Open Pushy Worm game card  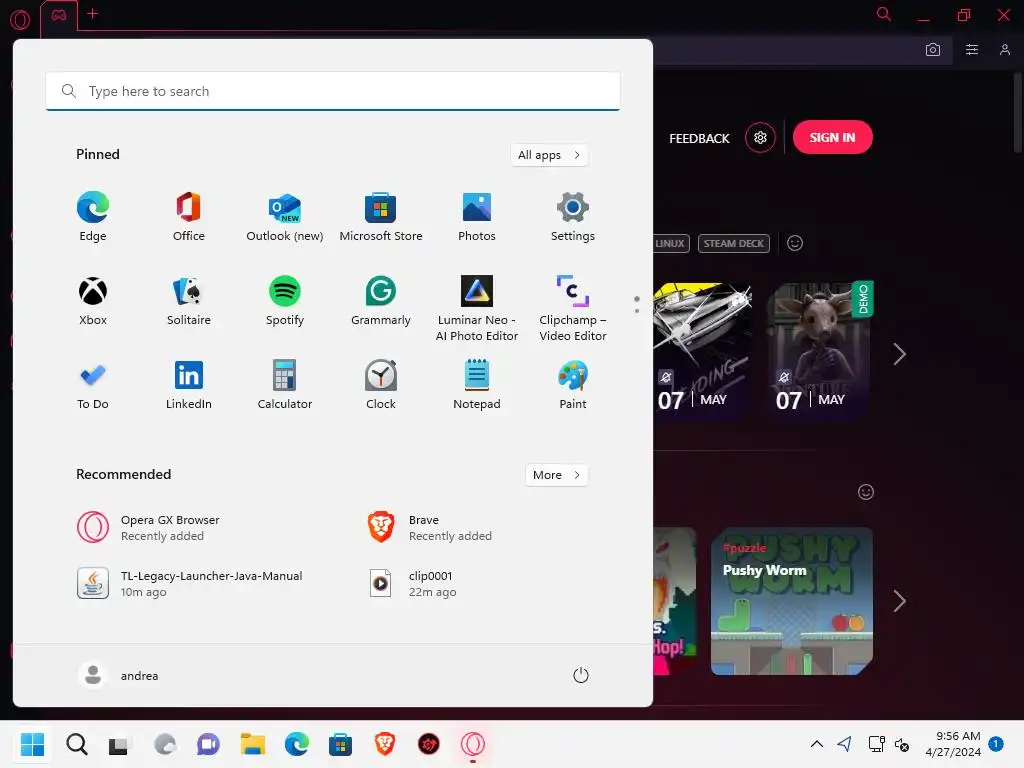tap(792, 601)
